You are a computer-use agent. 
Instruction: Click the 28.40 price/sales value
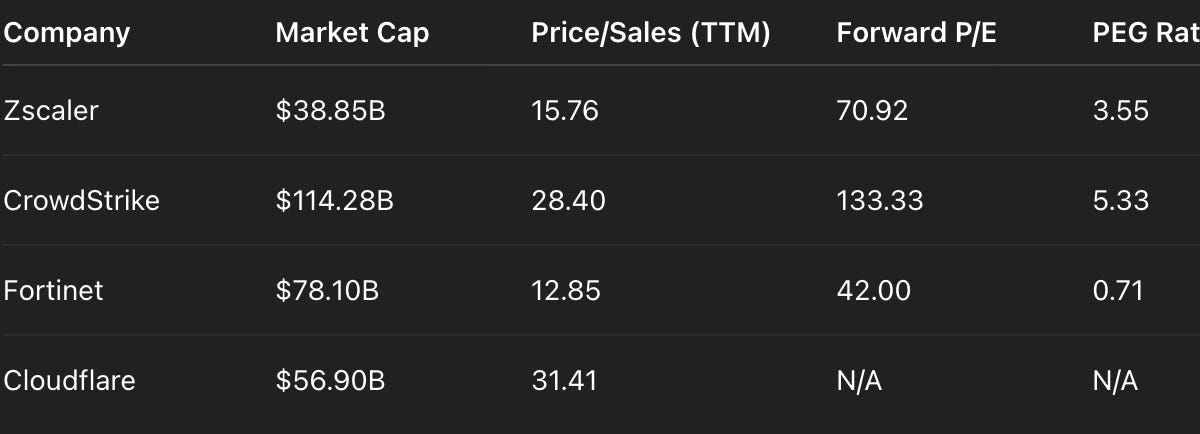click(569, 200)
